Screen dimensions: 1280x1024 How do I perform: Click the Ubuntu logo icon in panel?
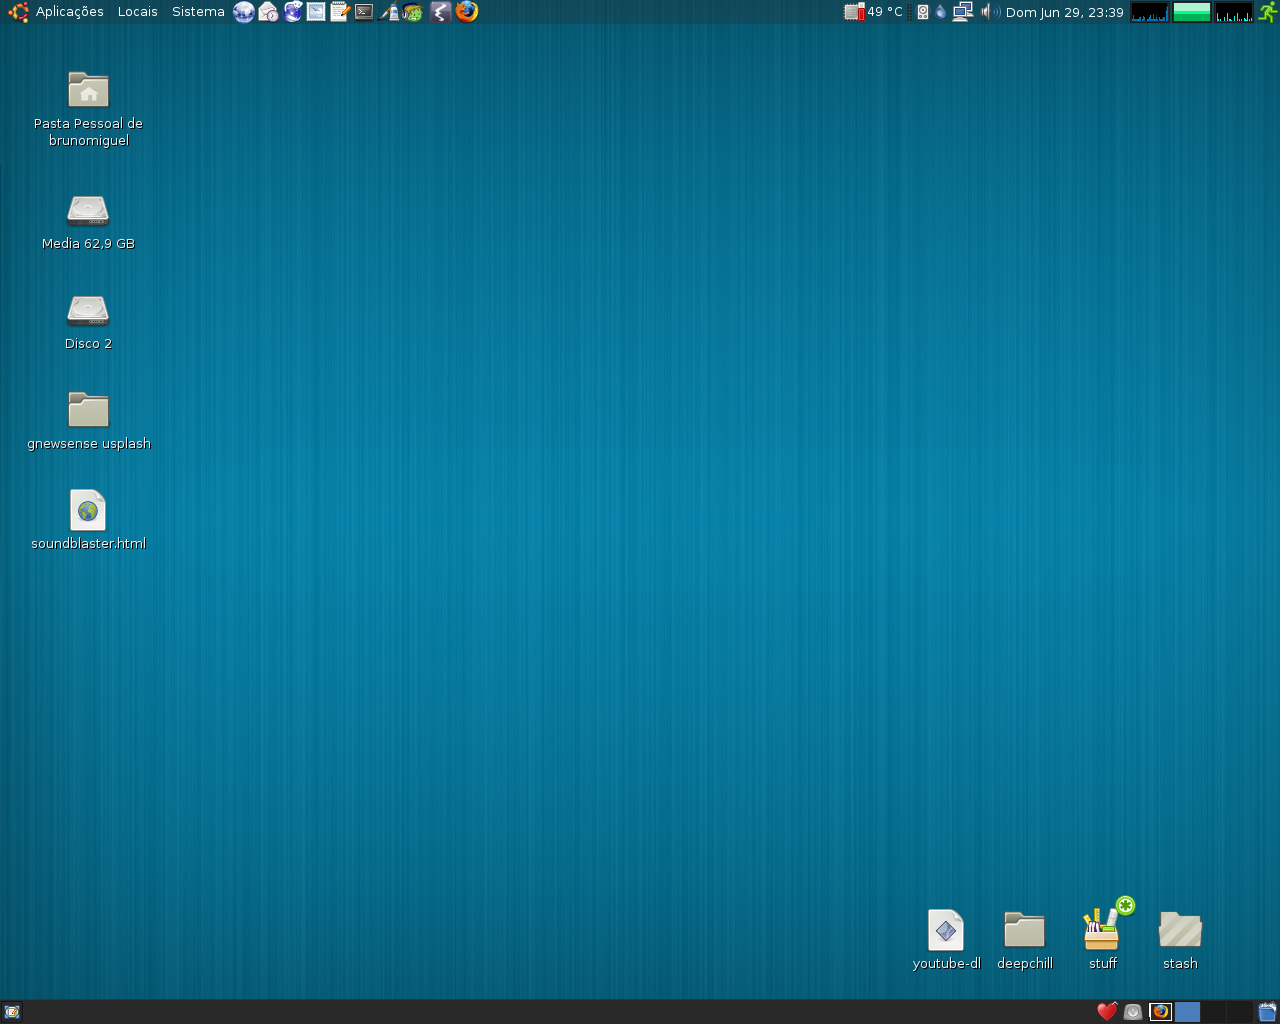(x=18, y=12)
